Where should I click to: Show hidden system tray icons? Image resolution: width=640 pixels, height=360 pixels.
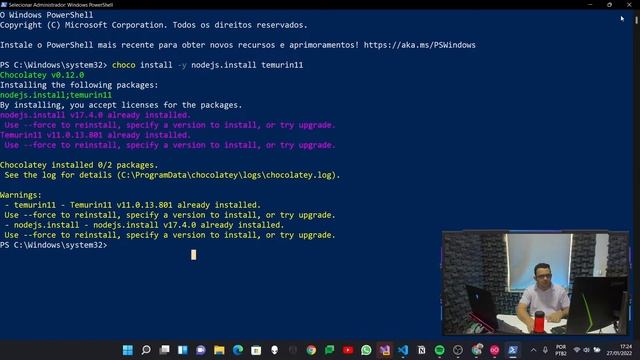[x=533, y=350]
